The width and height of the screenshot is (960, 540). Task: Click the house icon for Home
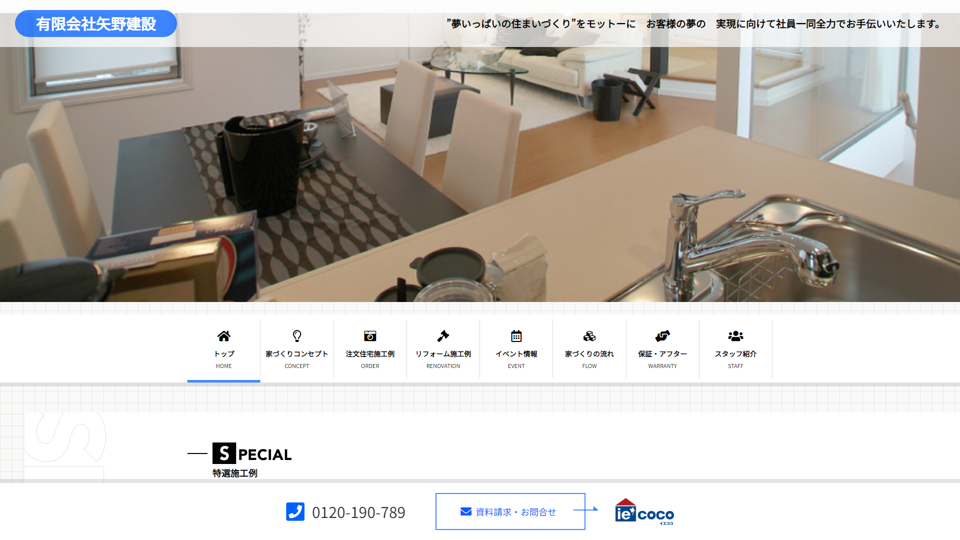[223, 336]
